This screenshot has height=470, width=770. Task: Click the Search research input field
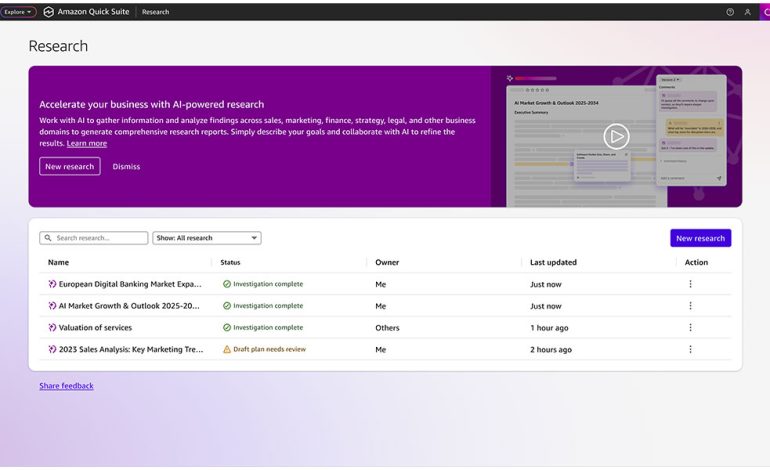click(94, 238)
